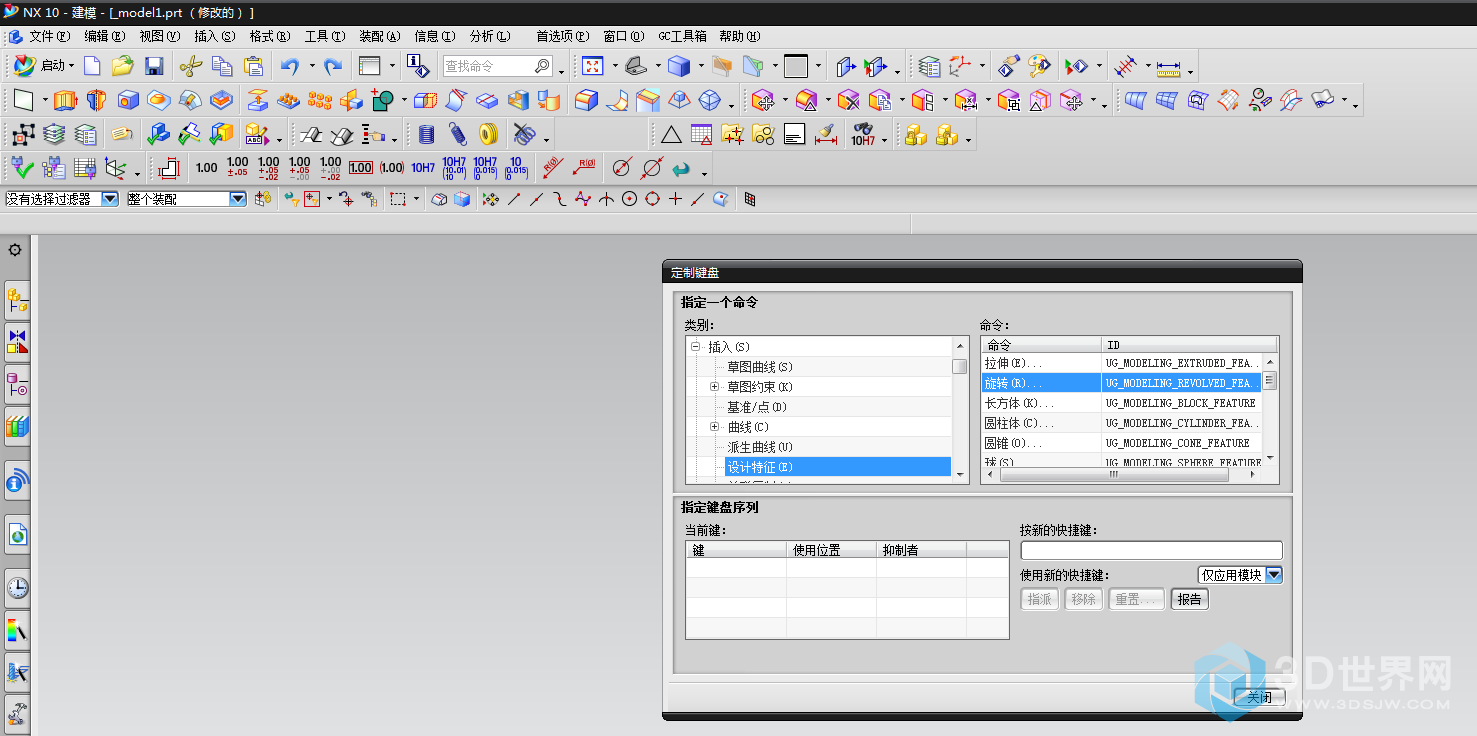The width and height of the screenshot is (1477, 736).
Task: Open the 插入(S) menu in menu bar
Action: 214,36
